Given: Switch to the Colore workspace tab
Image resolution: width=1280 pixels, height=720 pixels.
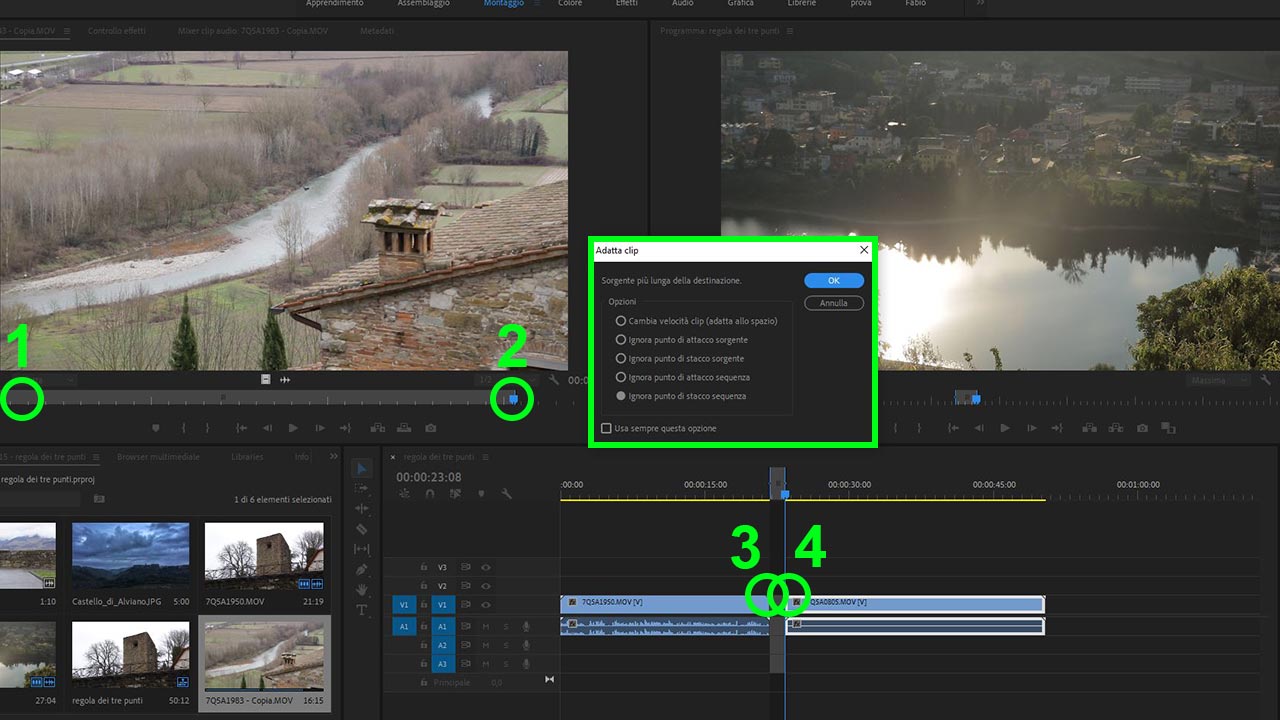Looking at the screenshot, I should click(x=569, y=4).
